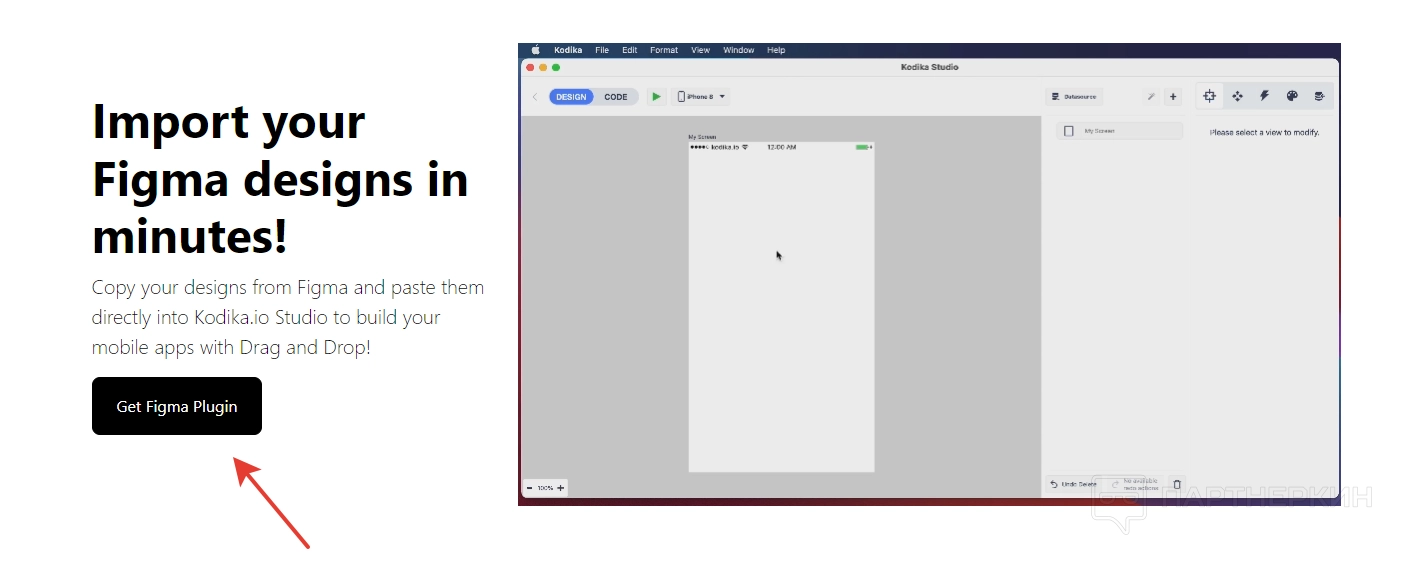Click Undo Delete button
The width and height of the screenshot is (1424, 587).
[1072, 484]
